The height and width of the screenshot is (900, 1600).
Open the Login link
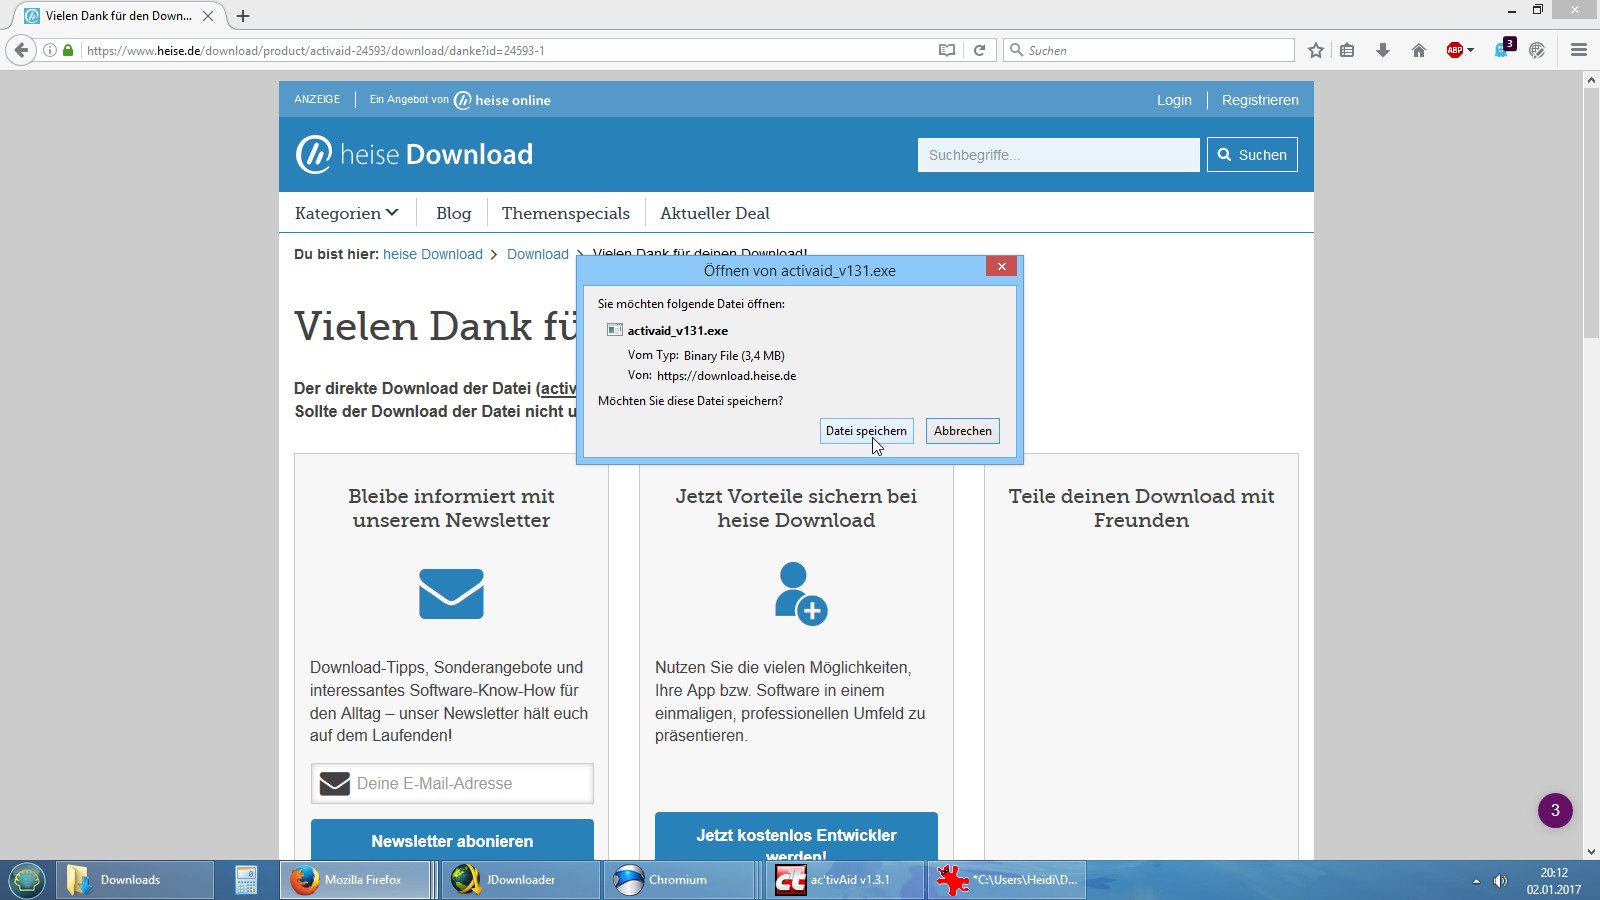(1174, 100)
